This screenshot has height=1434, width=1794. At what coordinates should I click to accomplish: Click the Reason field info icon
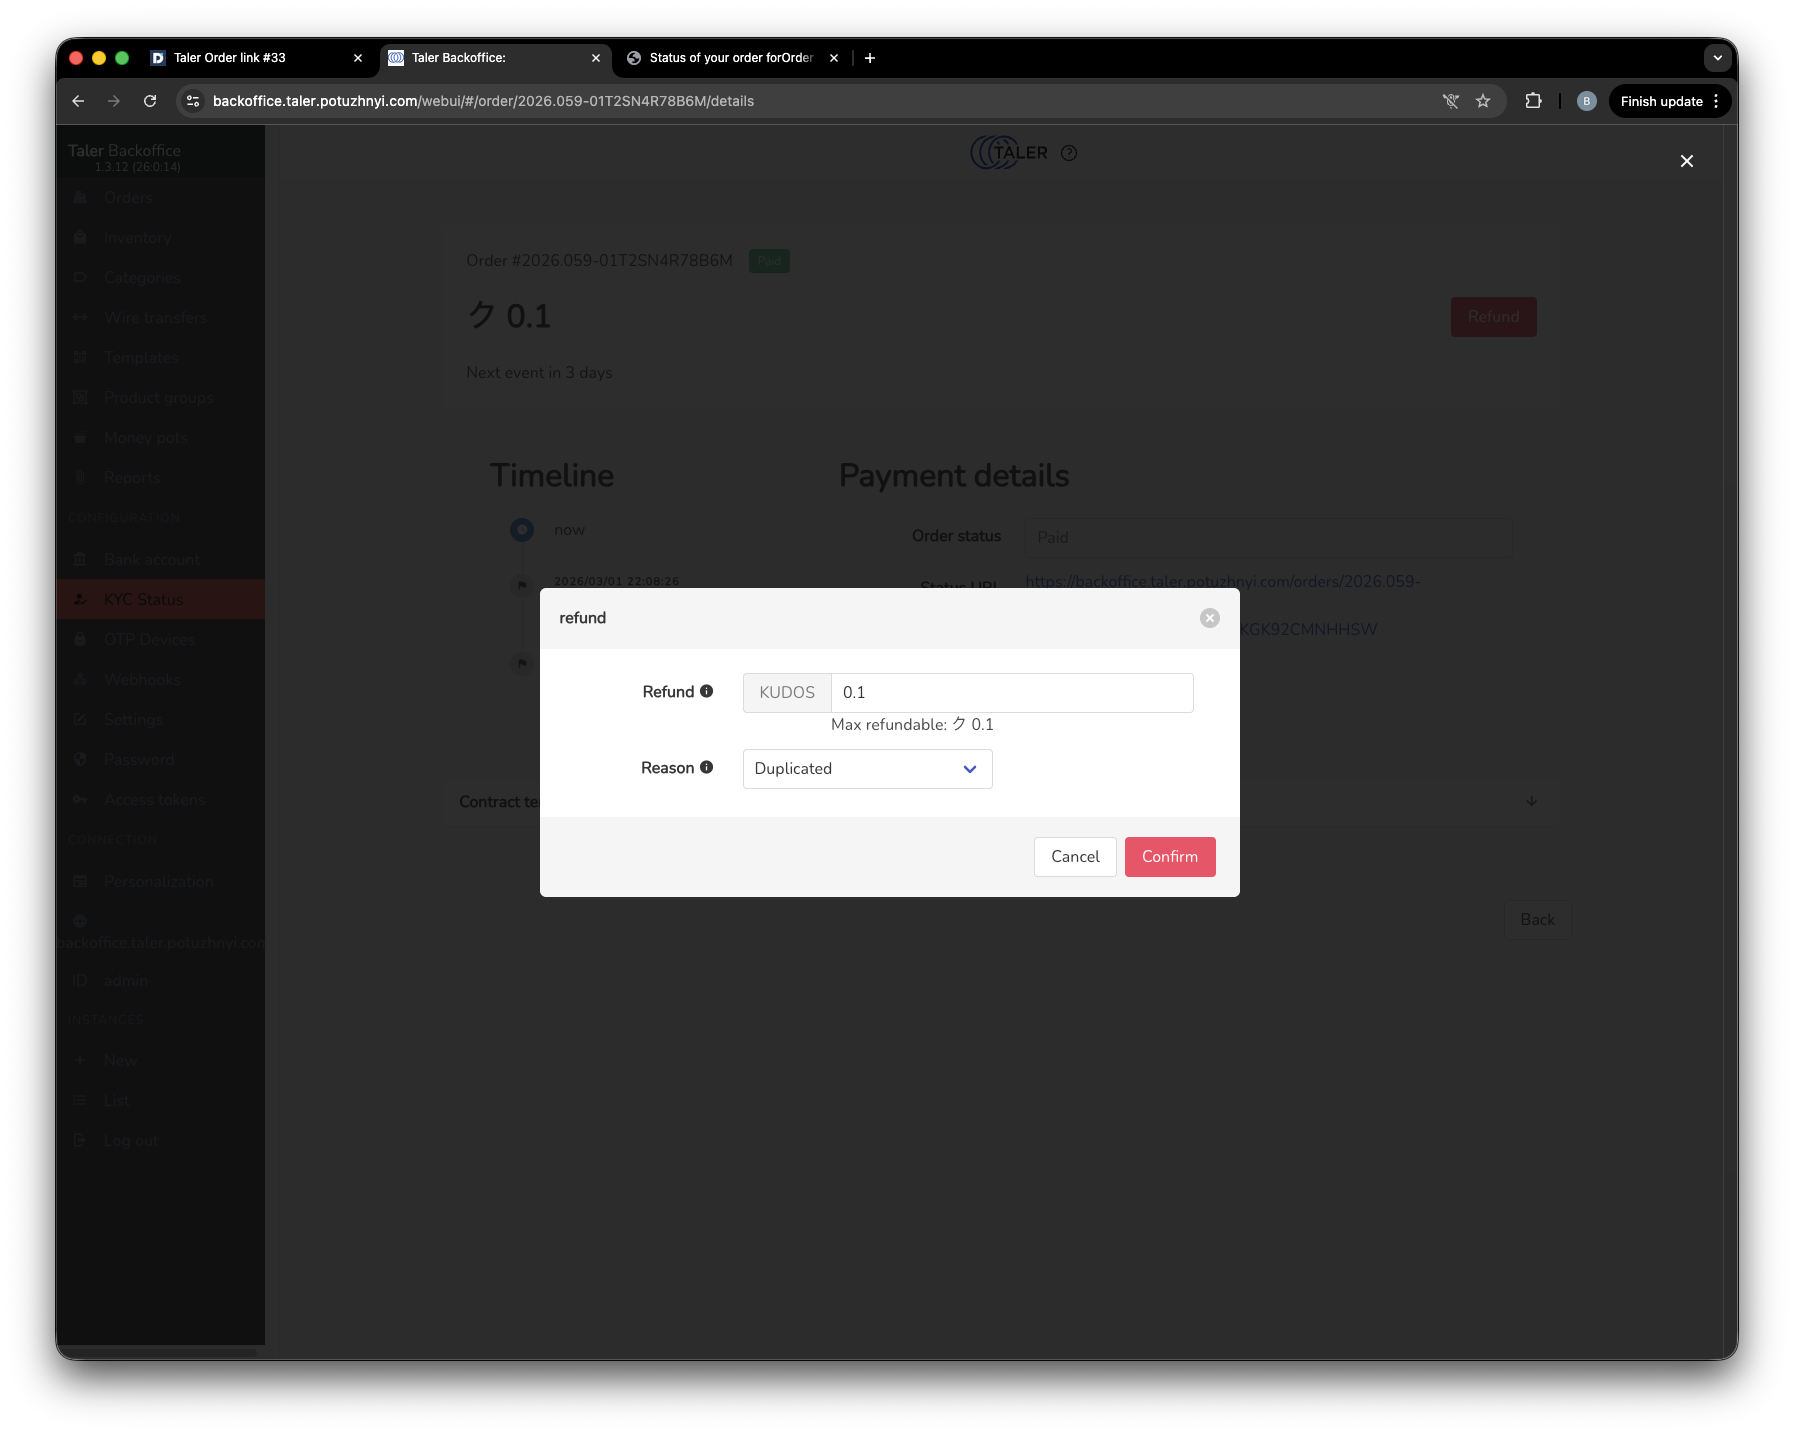(706, 767)
